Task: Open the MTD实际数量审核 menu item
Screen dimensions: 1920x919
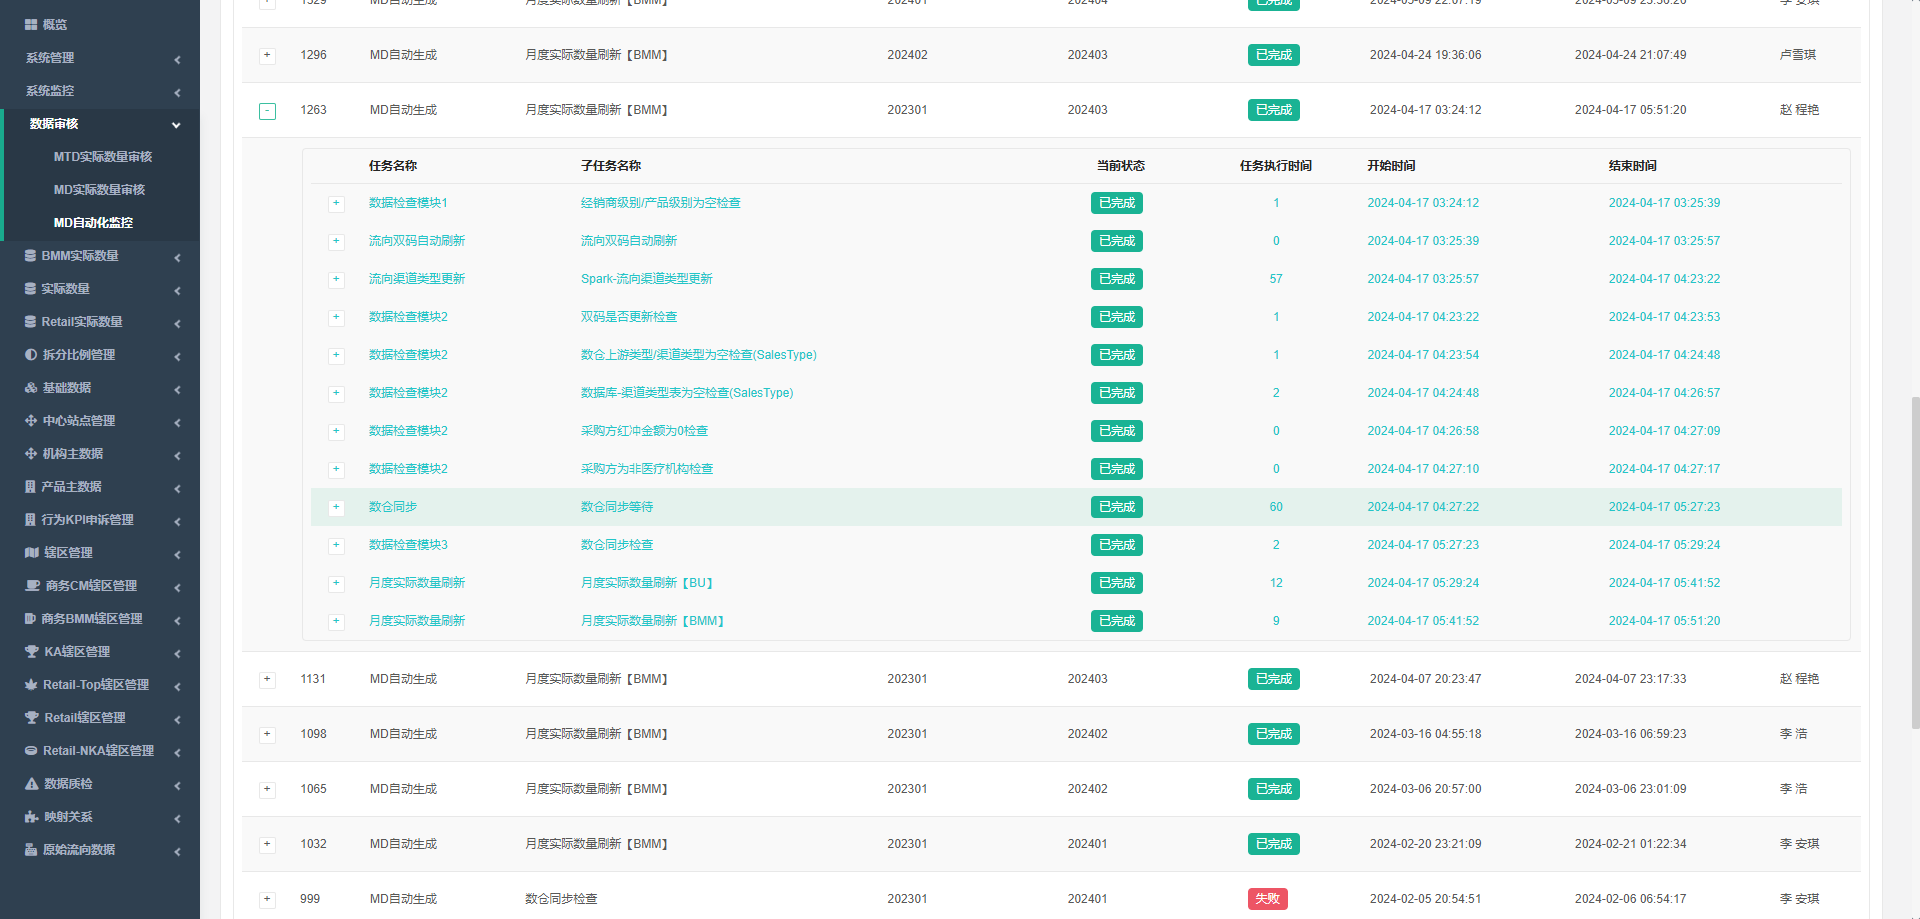Action: coord(102,157)
